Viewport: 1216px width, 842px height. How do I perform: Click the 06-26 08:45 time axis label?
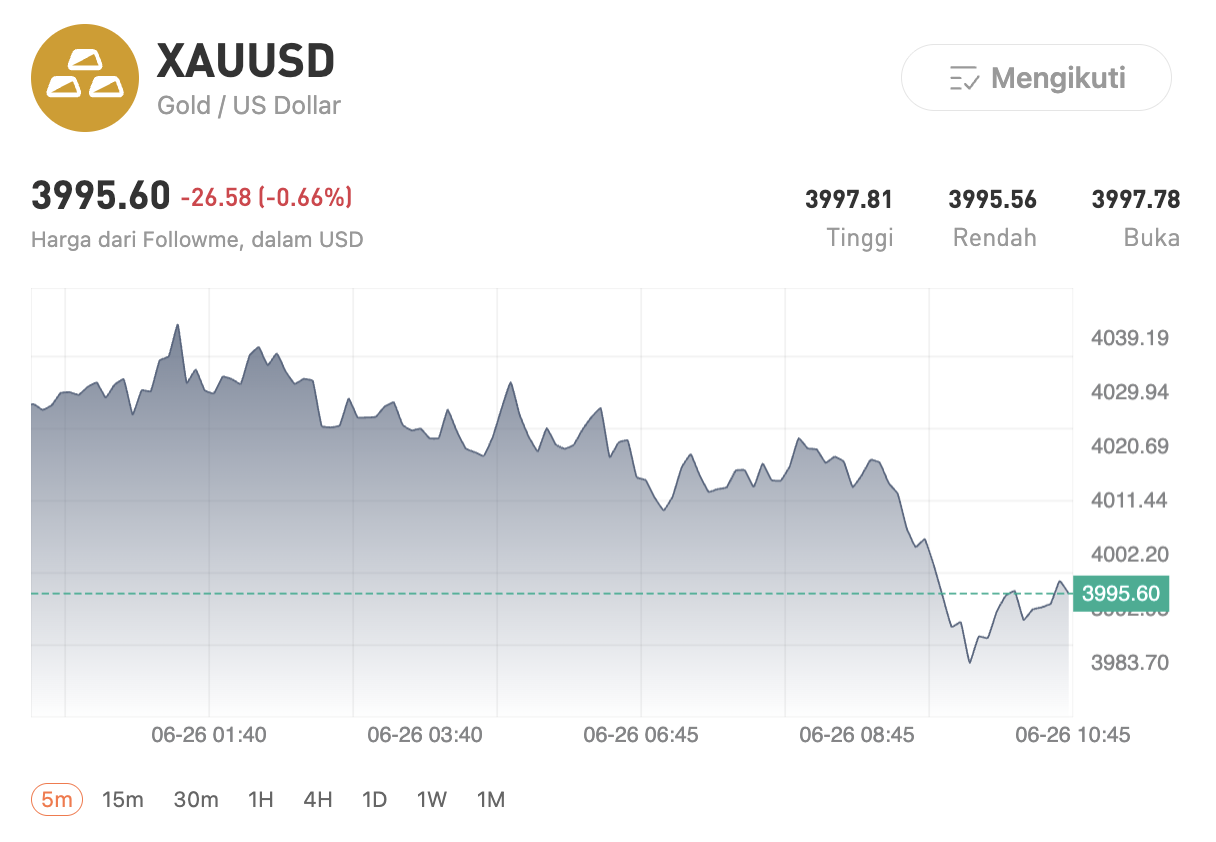pyautogui.click(x=857, y=735)
